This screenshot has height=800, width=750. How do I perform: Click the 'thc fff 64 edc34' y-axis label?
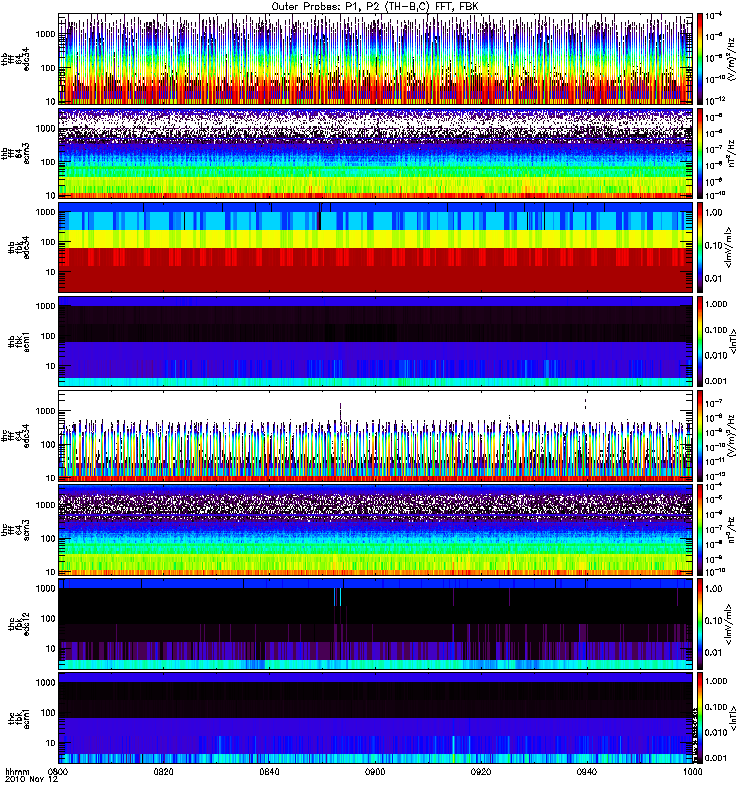click(x=15, y=436)
